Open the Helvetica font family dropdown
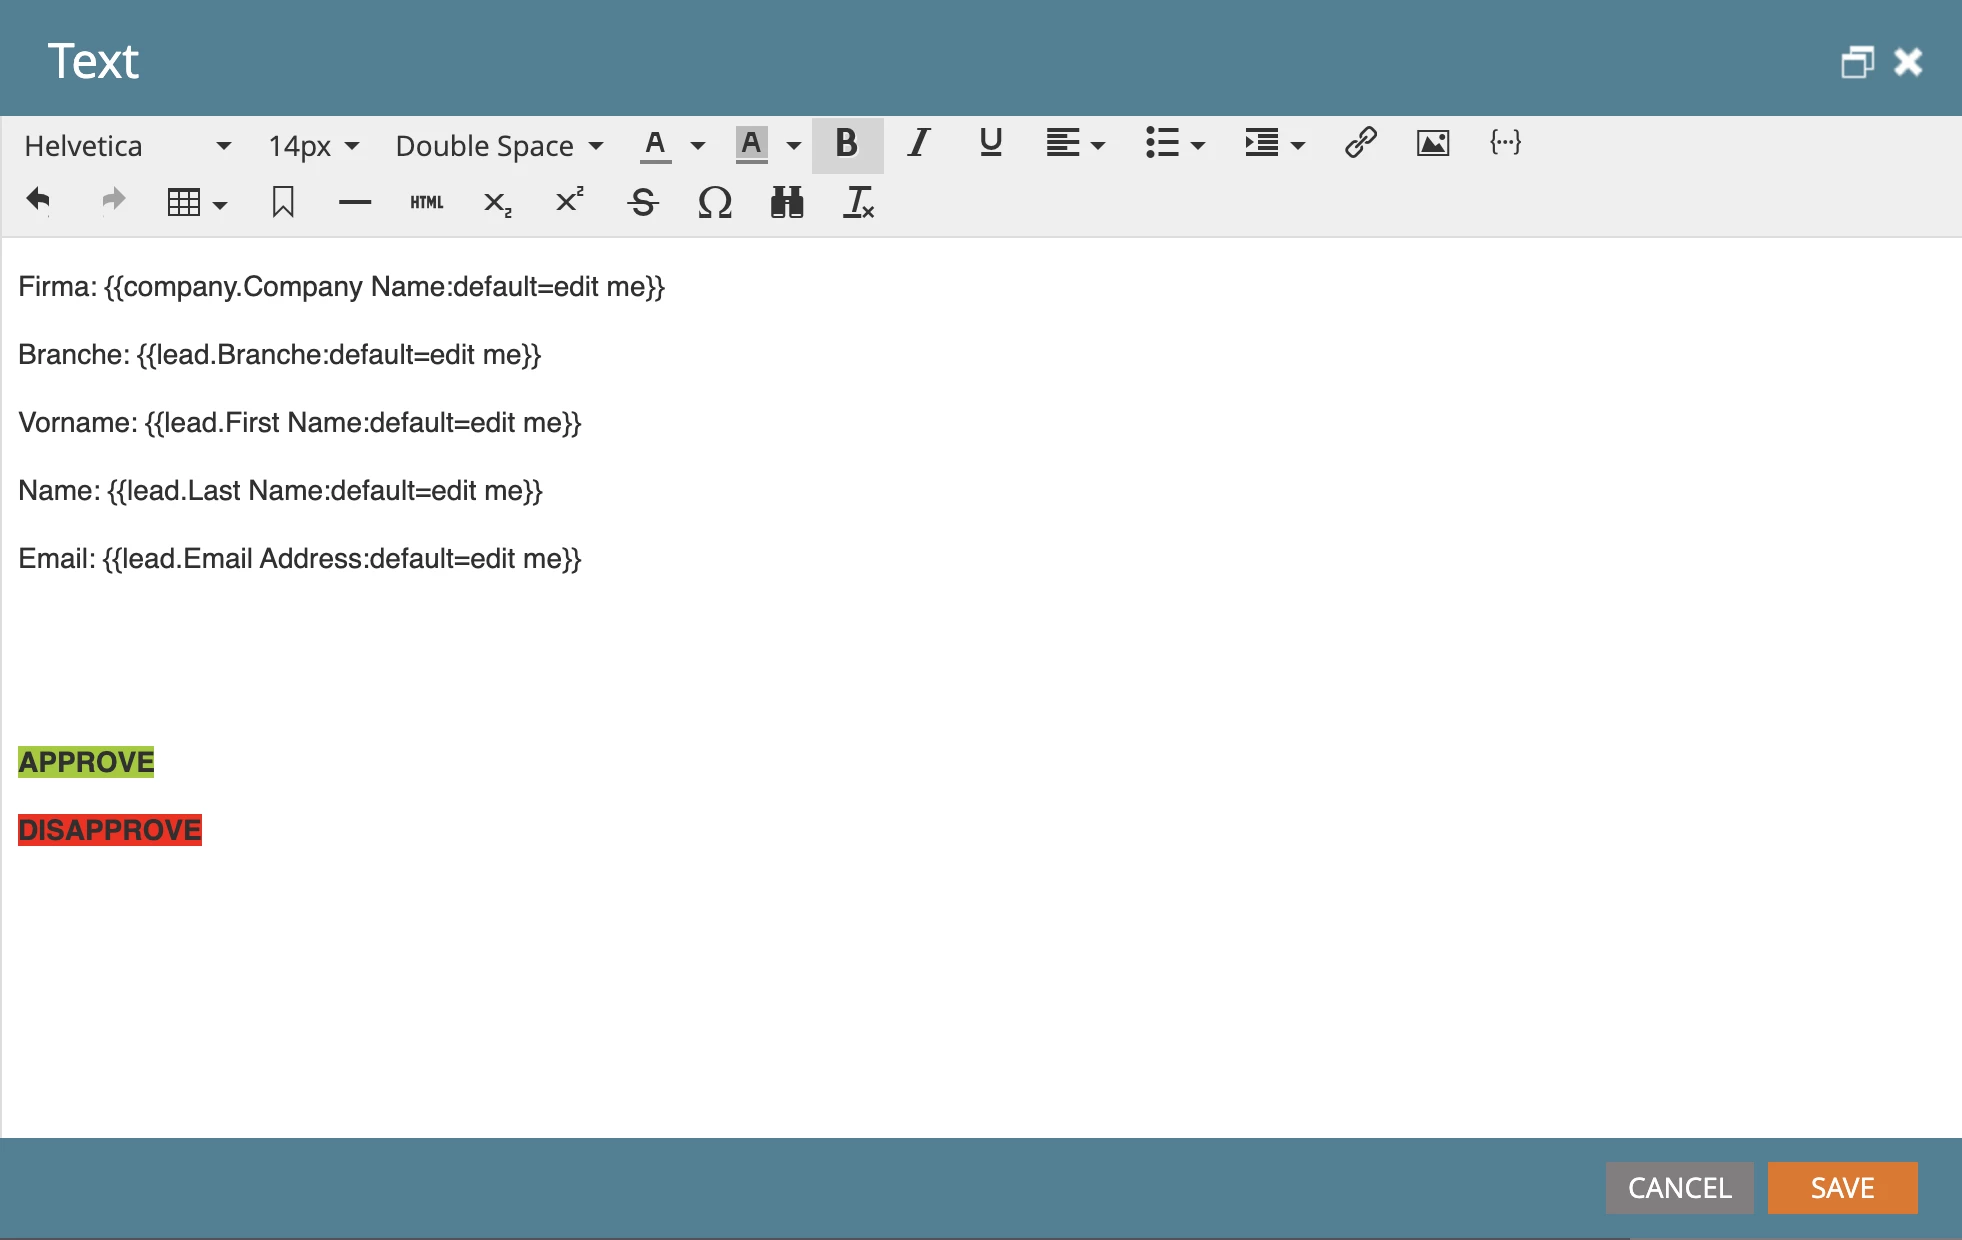 click(127, 146)
